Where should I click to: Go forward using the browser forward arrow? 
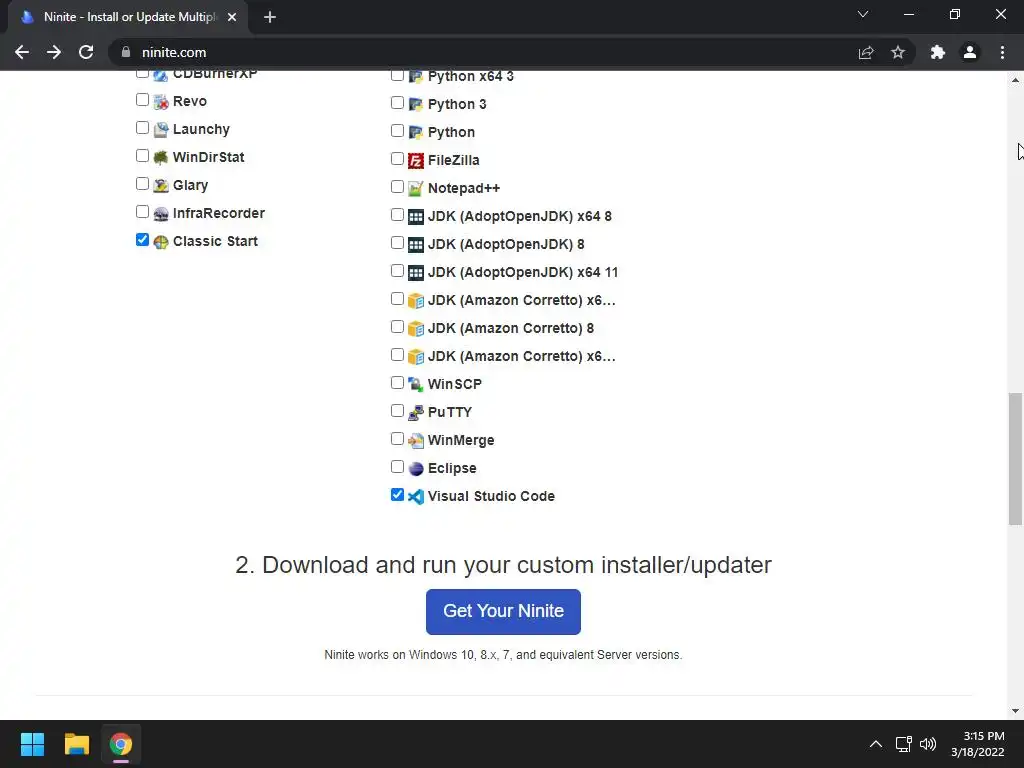tap(54, 52)
